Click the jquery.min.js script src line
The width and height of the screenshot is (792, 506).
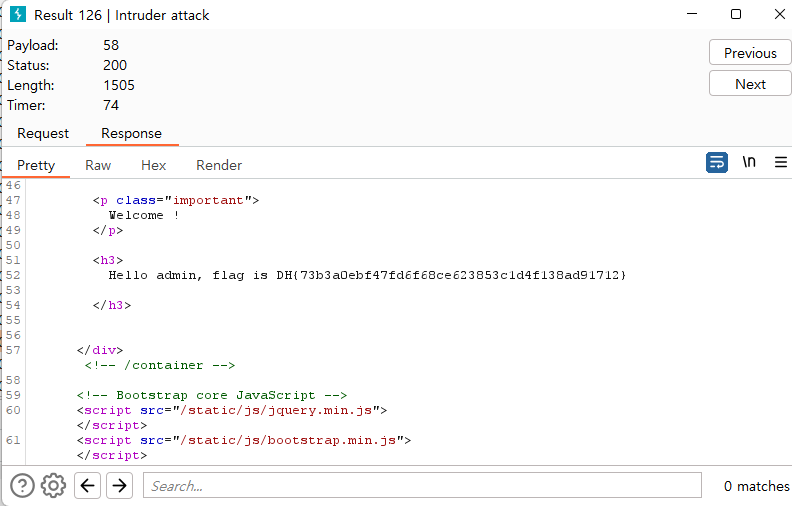232,410
